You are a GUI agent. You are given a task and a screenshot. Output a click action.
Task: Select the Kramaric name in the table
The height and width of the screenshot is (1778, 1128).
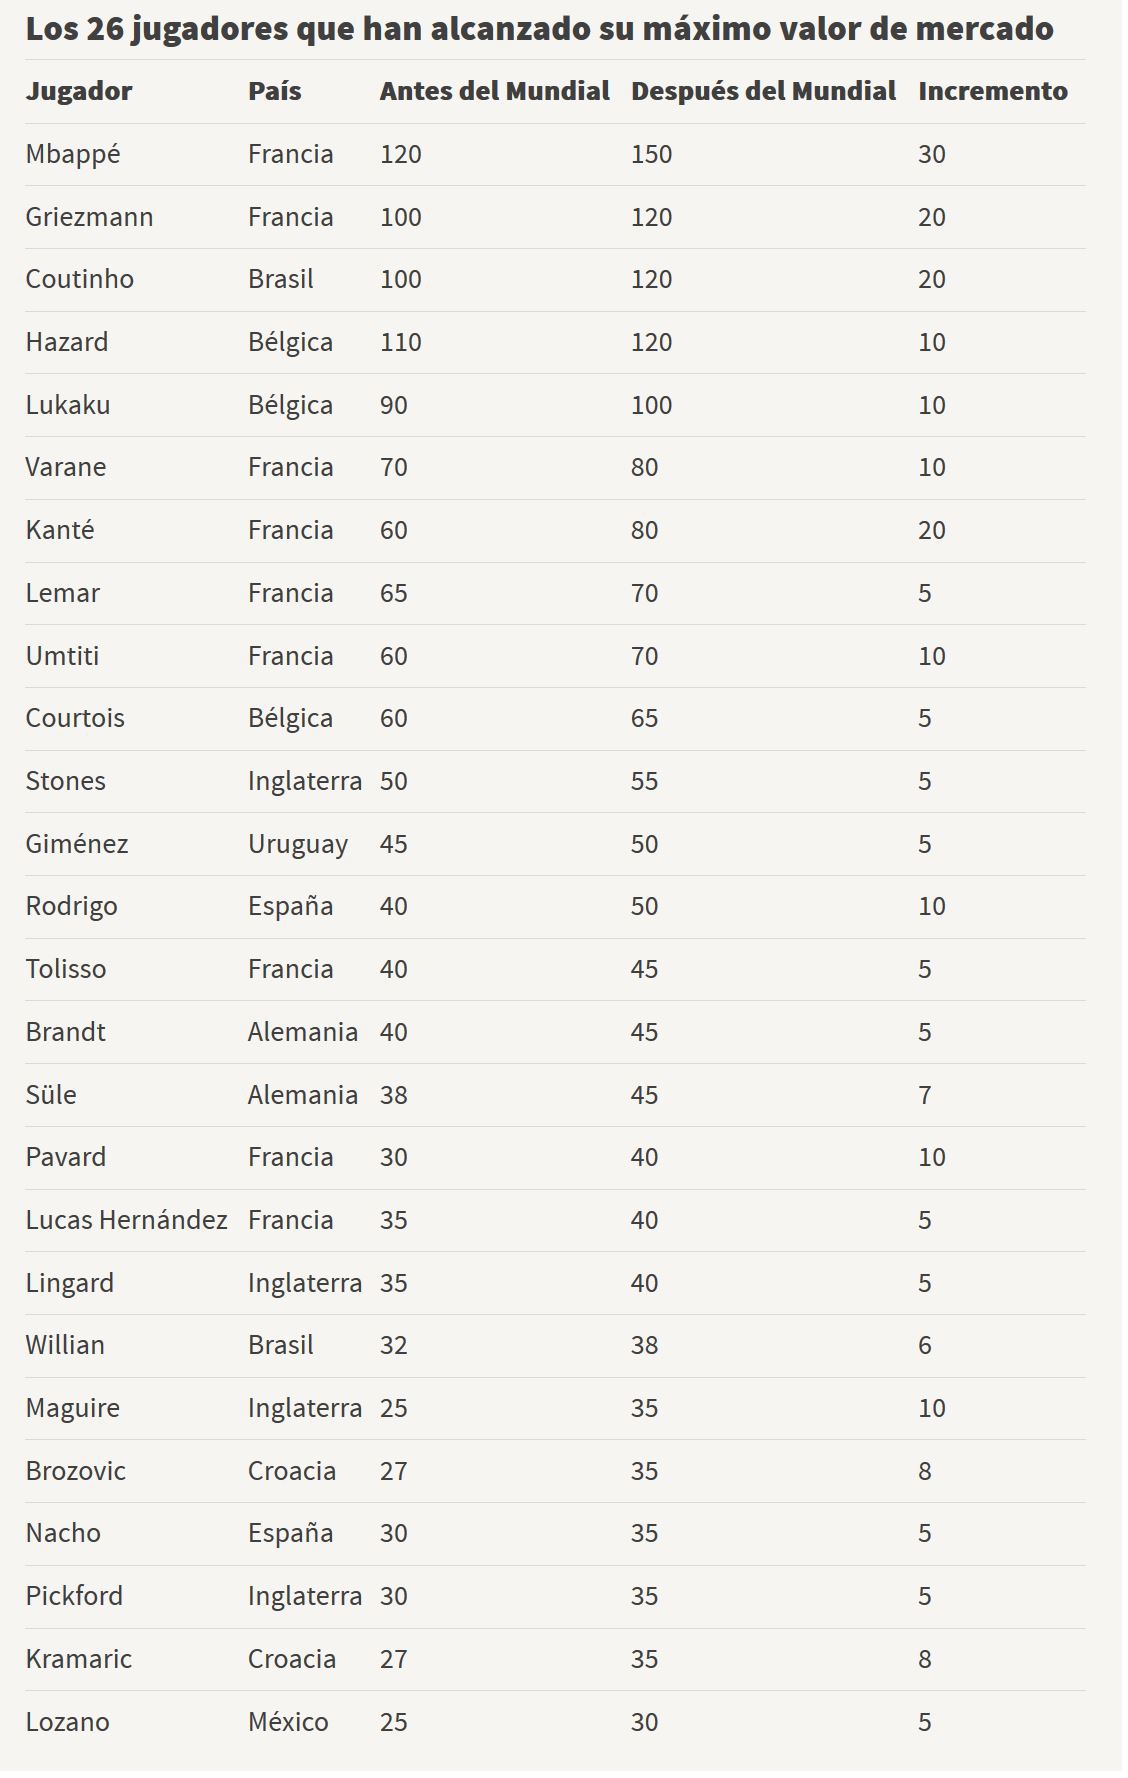[79, 1659]
